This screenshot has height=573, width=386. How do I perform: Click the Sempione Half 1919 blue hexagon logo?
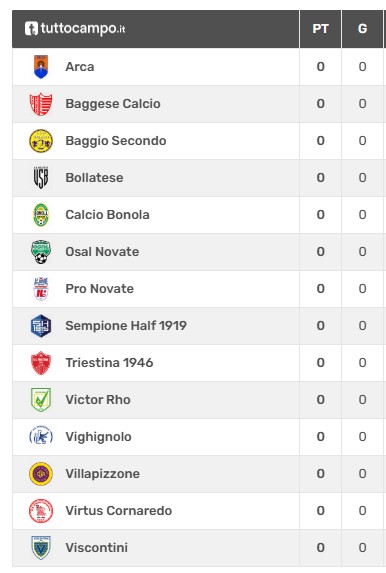click(41, 326)
